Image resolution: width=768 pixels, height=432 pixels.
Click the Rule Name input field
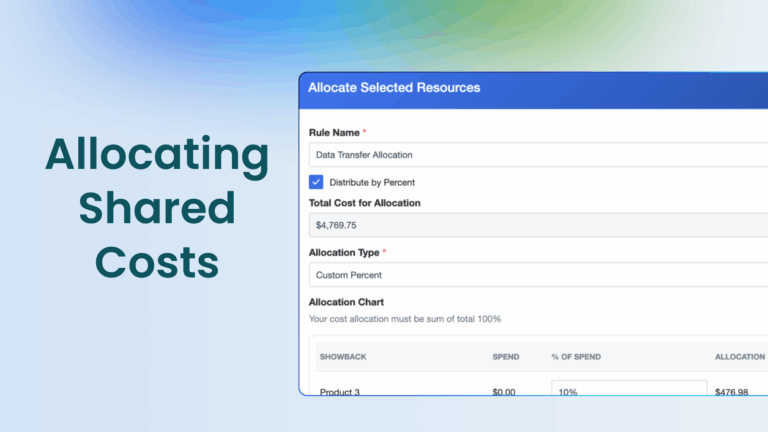[538, 155]
